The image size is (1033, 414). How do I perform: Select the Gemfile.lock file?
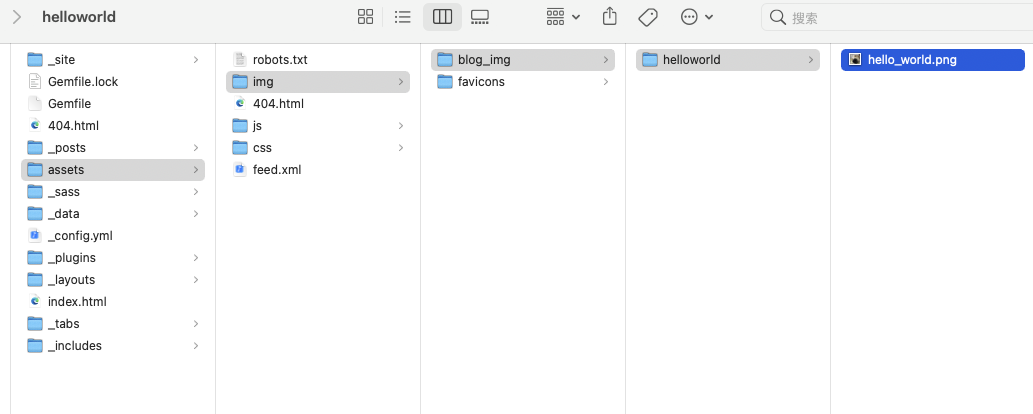pyautogui.click(x=82, y=82)
